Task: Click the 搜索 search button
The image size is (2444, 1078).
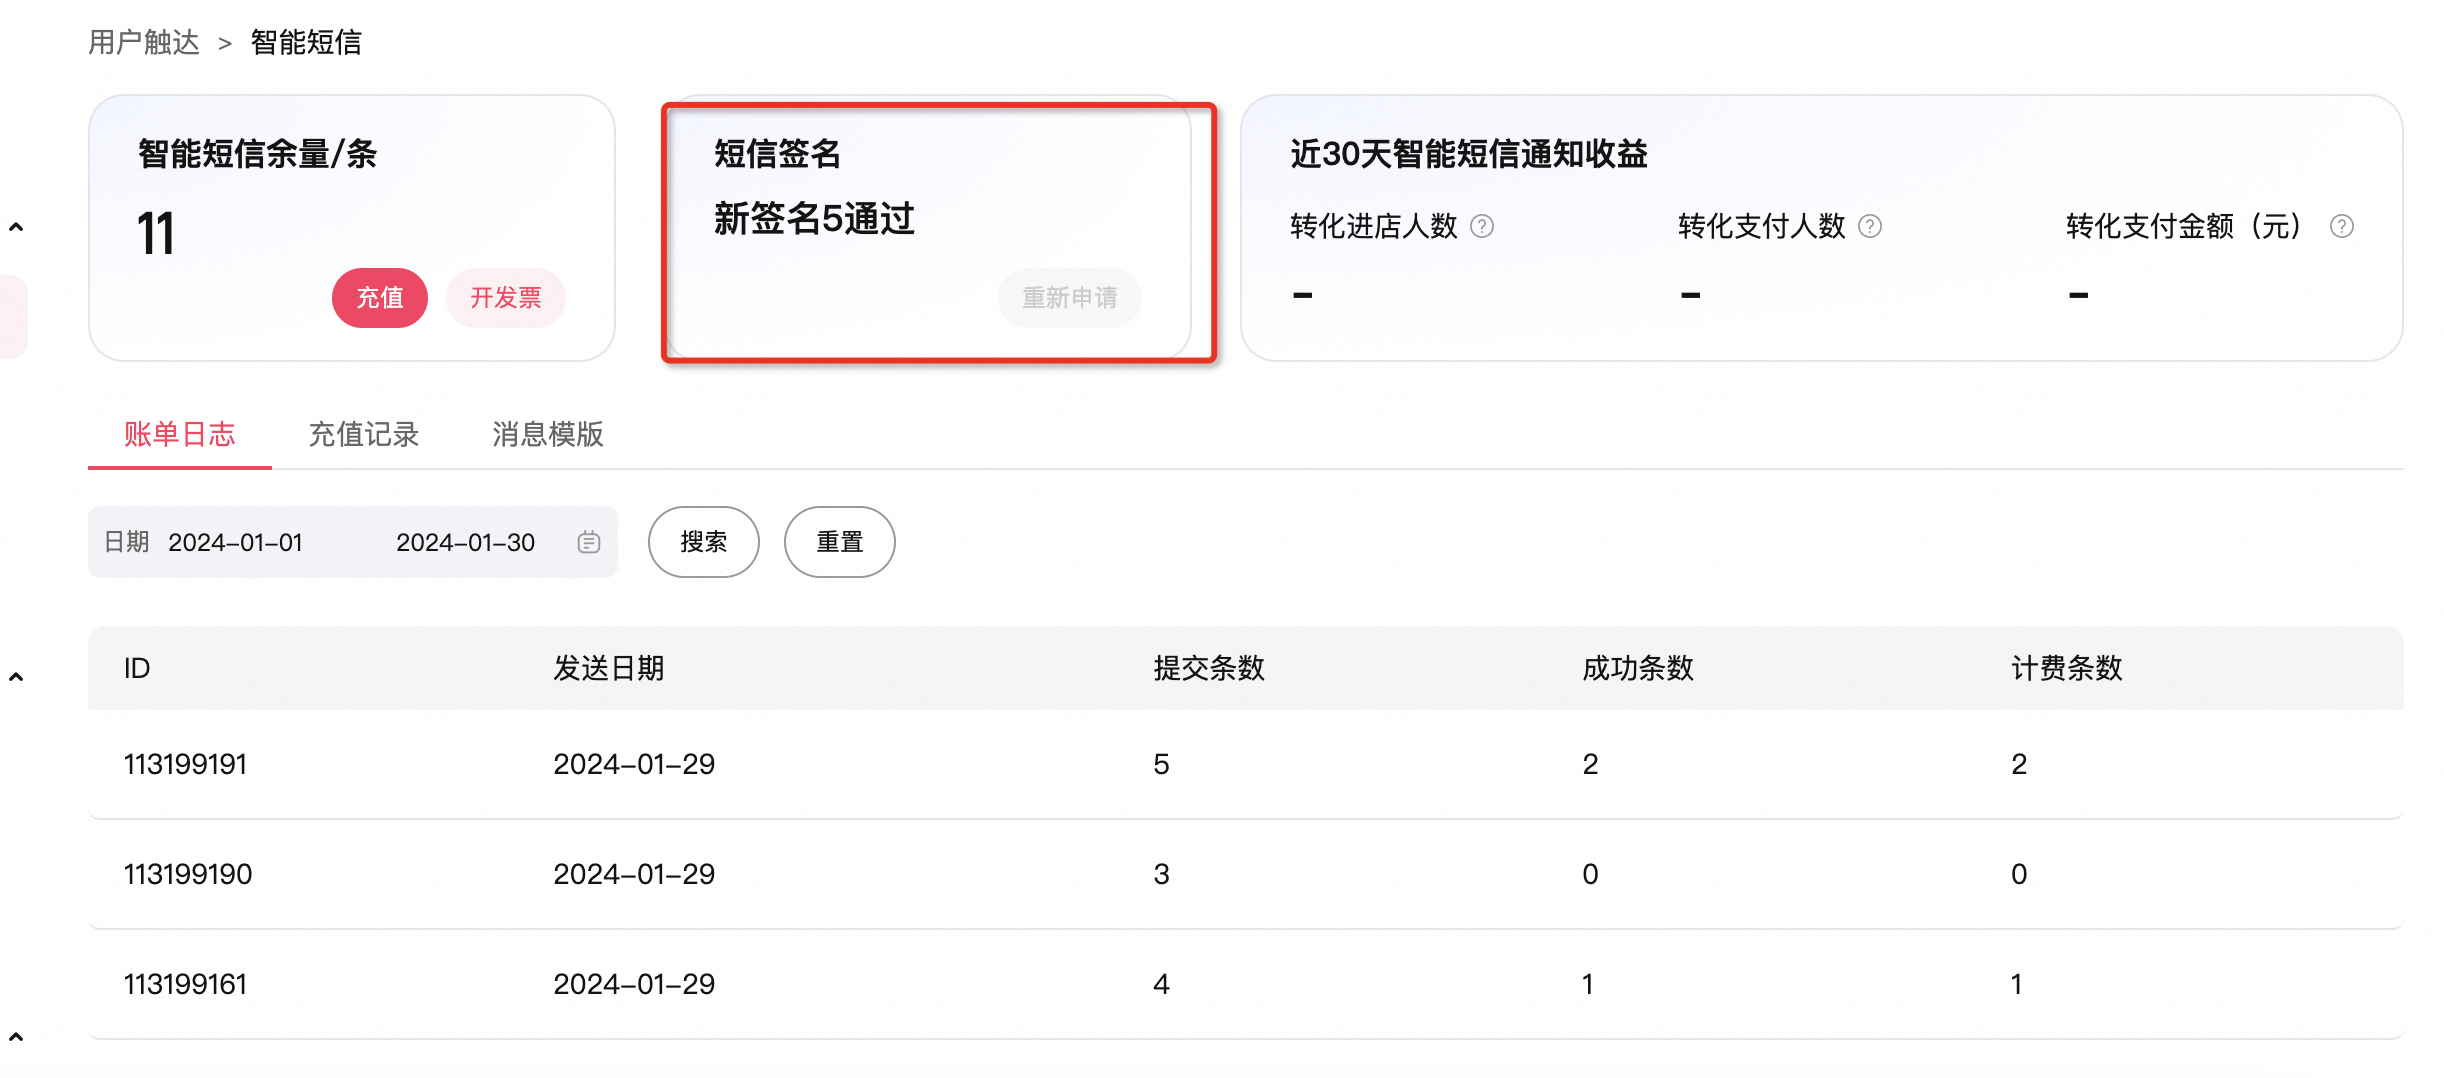Action: 704,542
